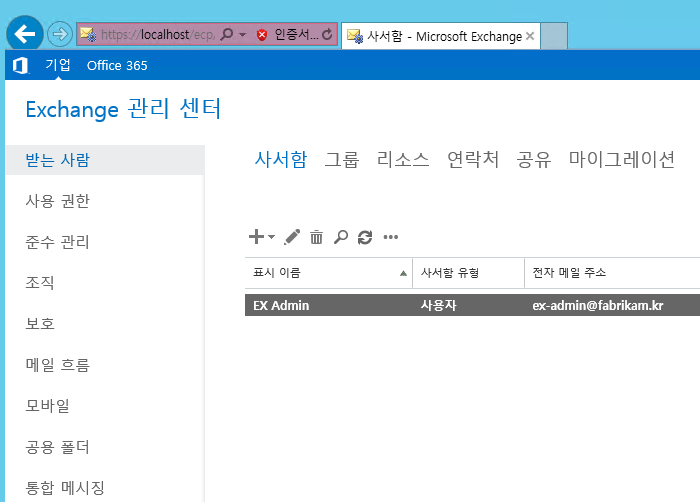Open 받는 사람 in the sidebar

105,160
